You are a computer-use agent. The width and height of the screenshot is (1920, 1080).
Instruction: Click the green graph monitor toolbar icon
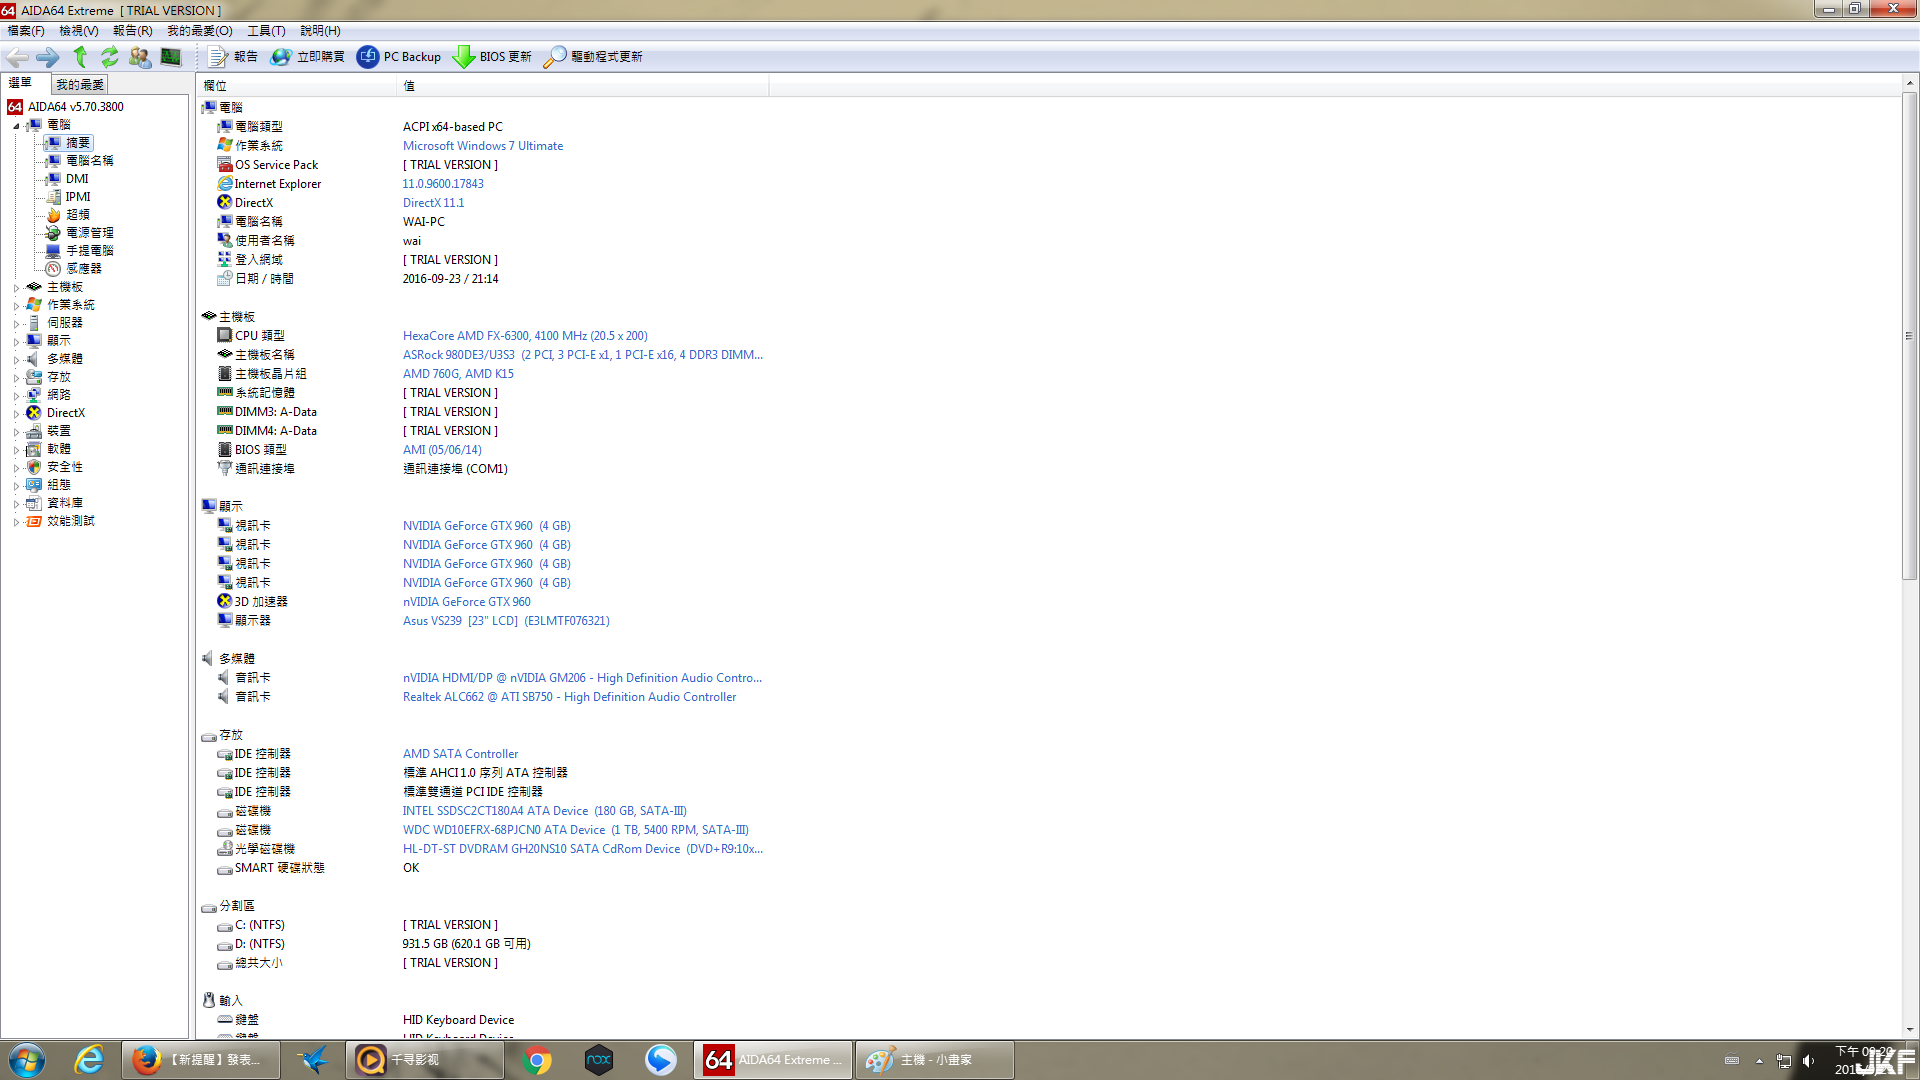171,57
